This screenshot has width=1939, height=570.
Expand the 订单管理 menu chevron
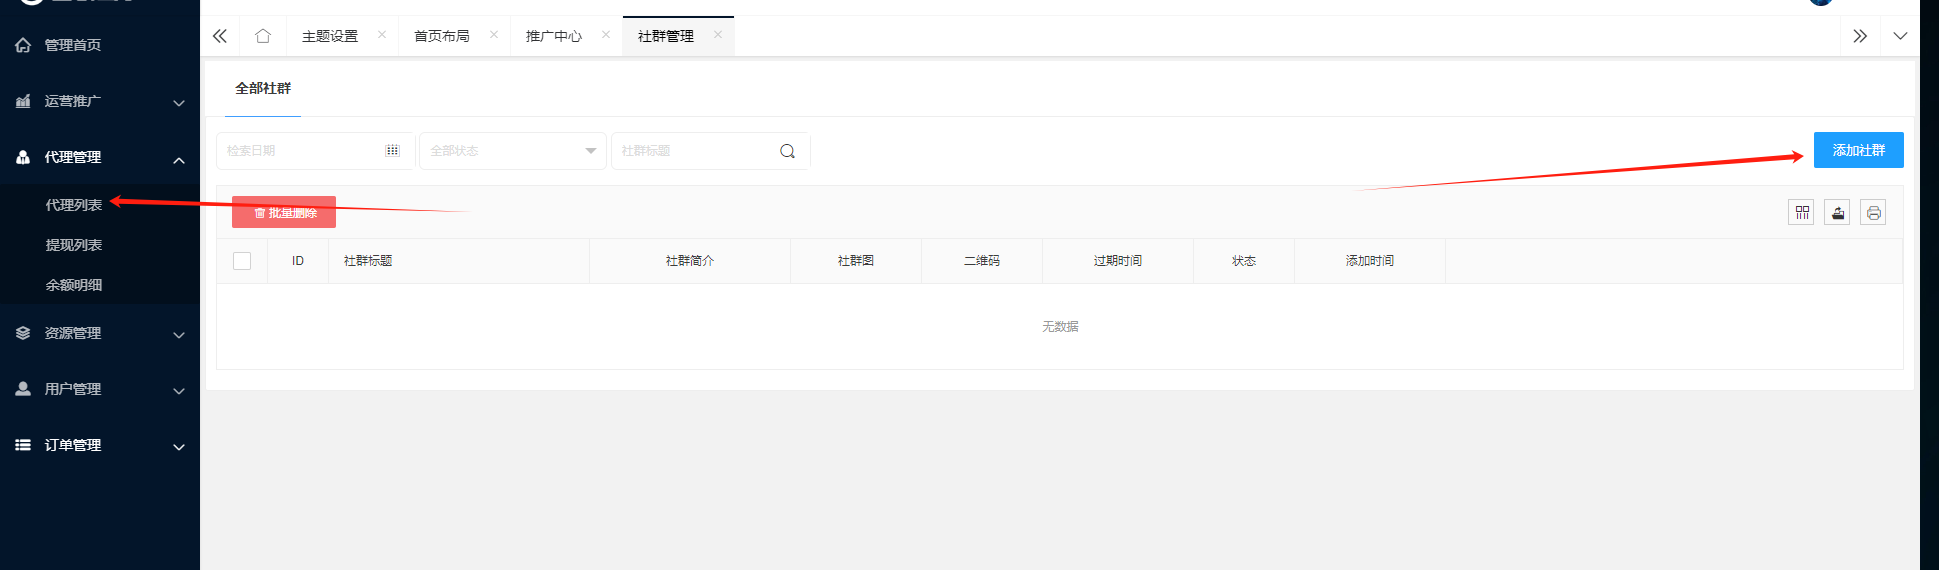click(x=179, y=447)
